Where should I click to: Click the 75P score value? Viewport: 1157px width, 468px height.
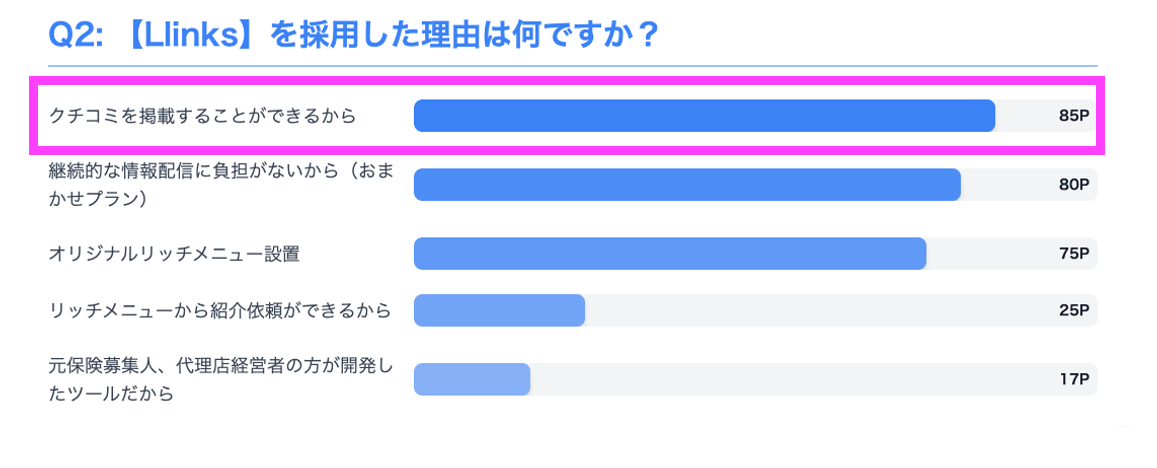coord(1073,254)
